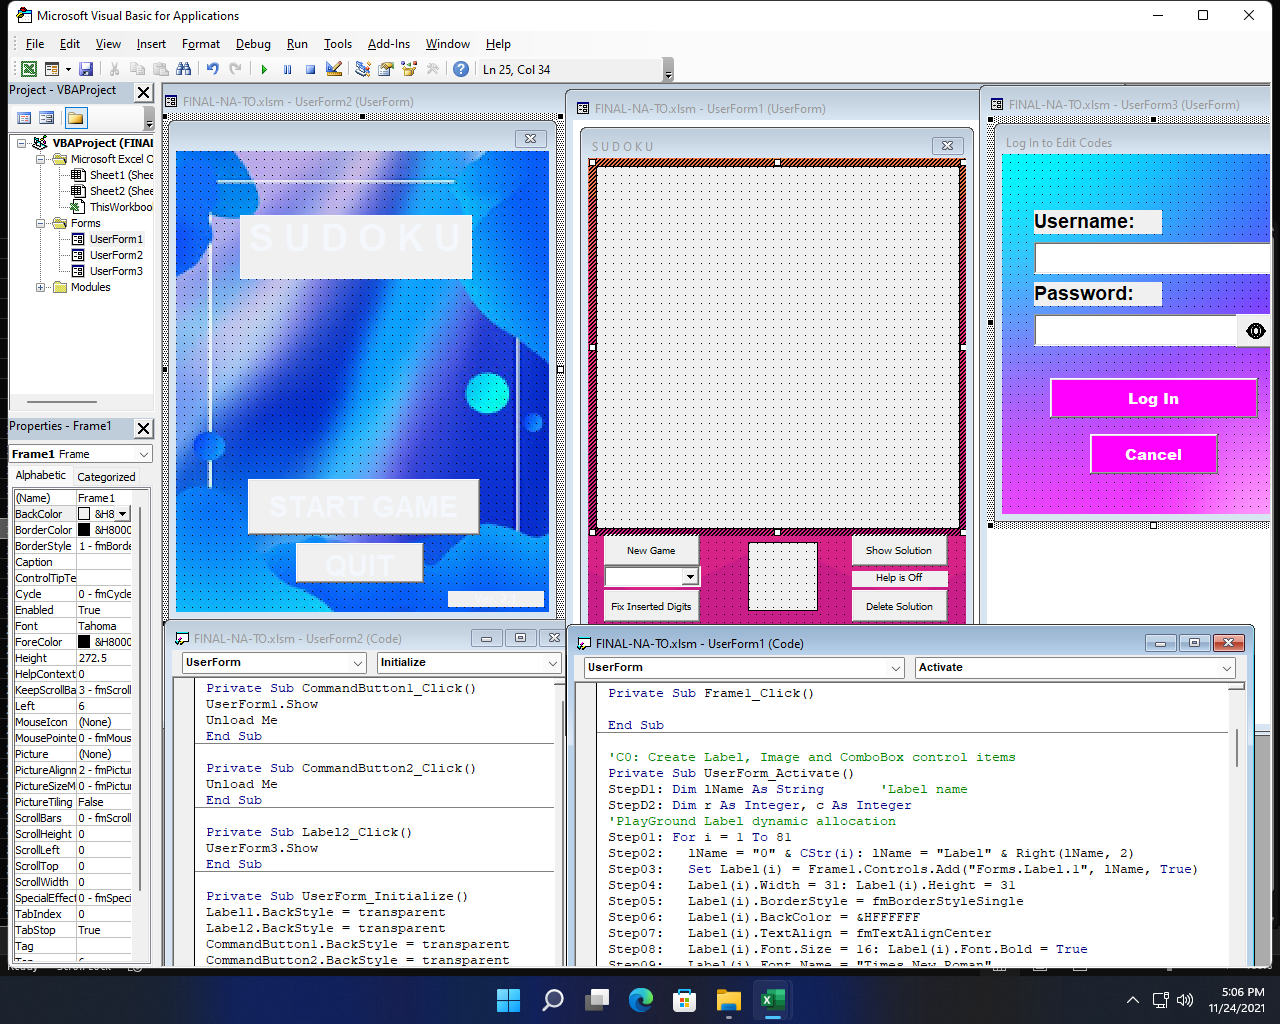Click the Paste clipboard icon
This screenshot has width=1280, height=1024.
[160, 69]
